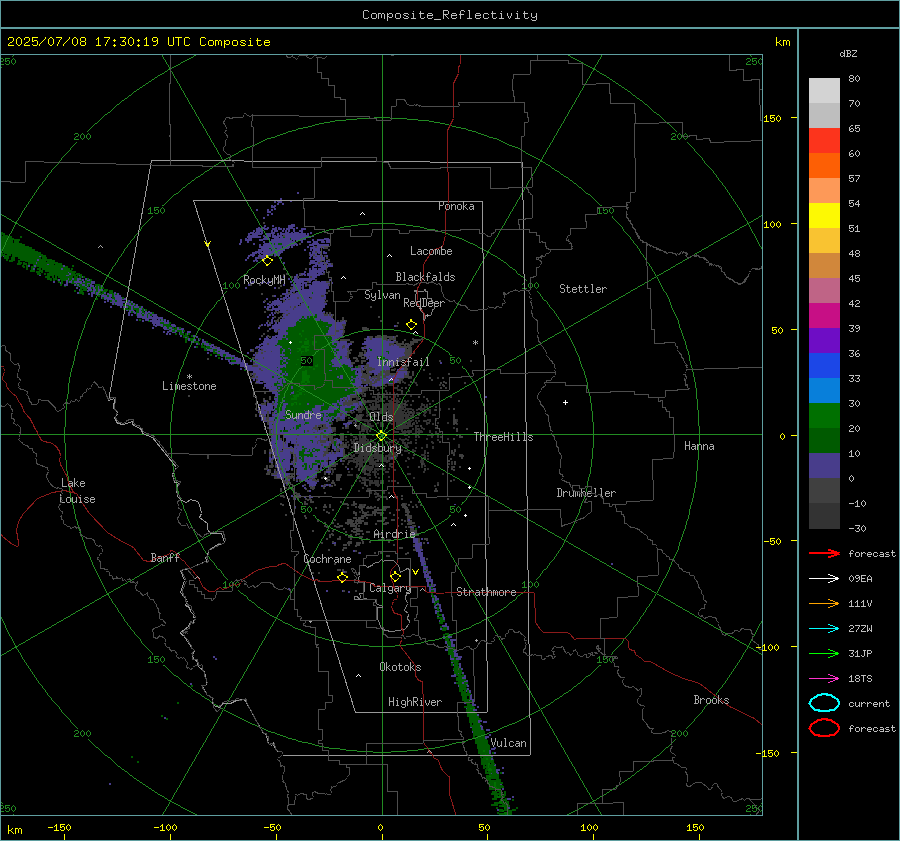Click the yellow diamond marker above Calgary

pos(395,576)
